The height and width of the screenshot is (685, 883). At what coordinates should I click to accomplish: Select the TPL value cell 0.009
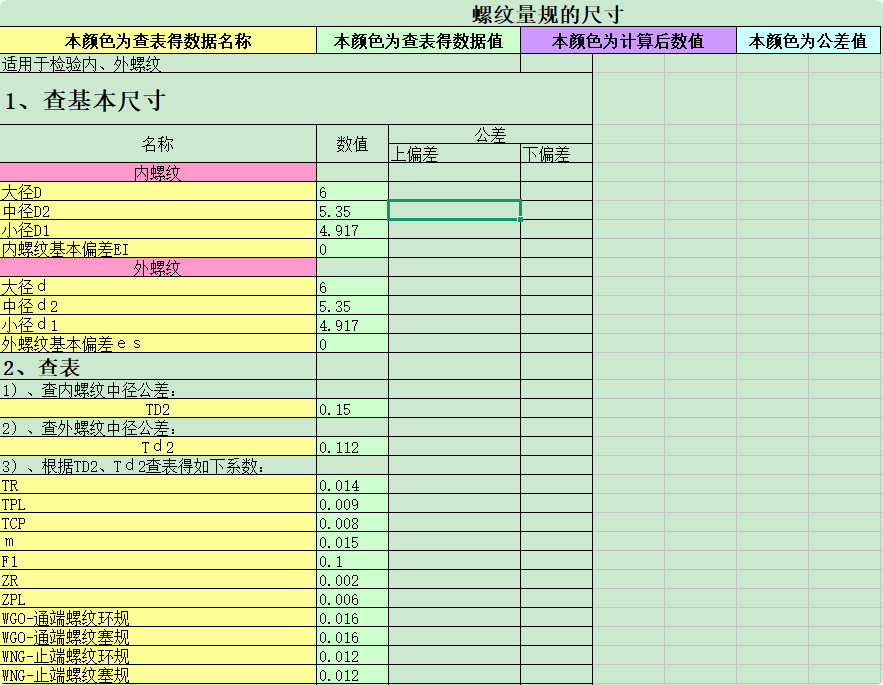[x=352, y=504]
